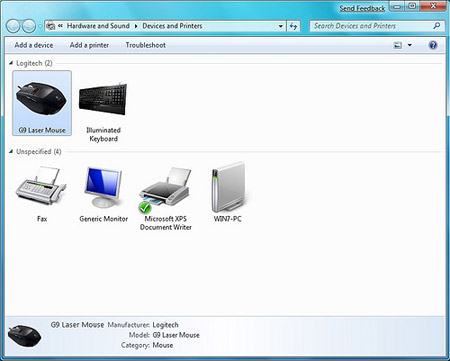Screen dimensions: 450x361
Task: Close the Devices and Printers window
Action: point(433,6)
